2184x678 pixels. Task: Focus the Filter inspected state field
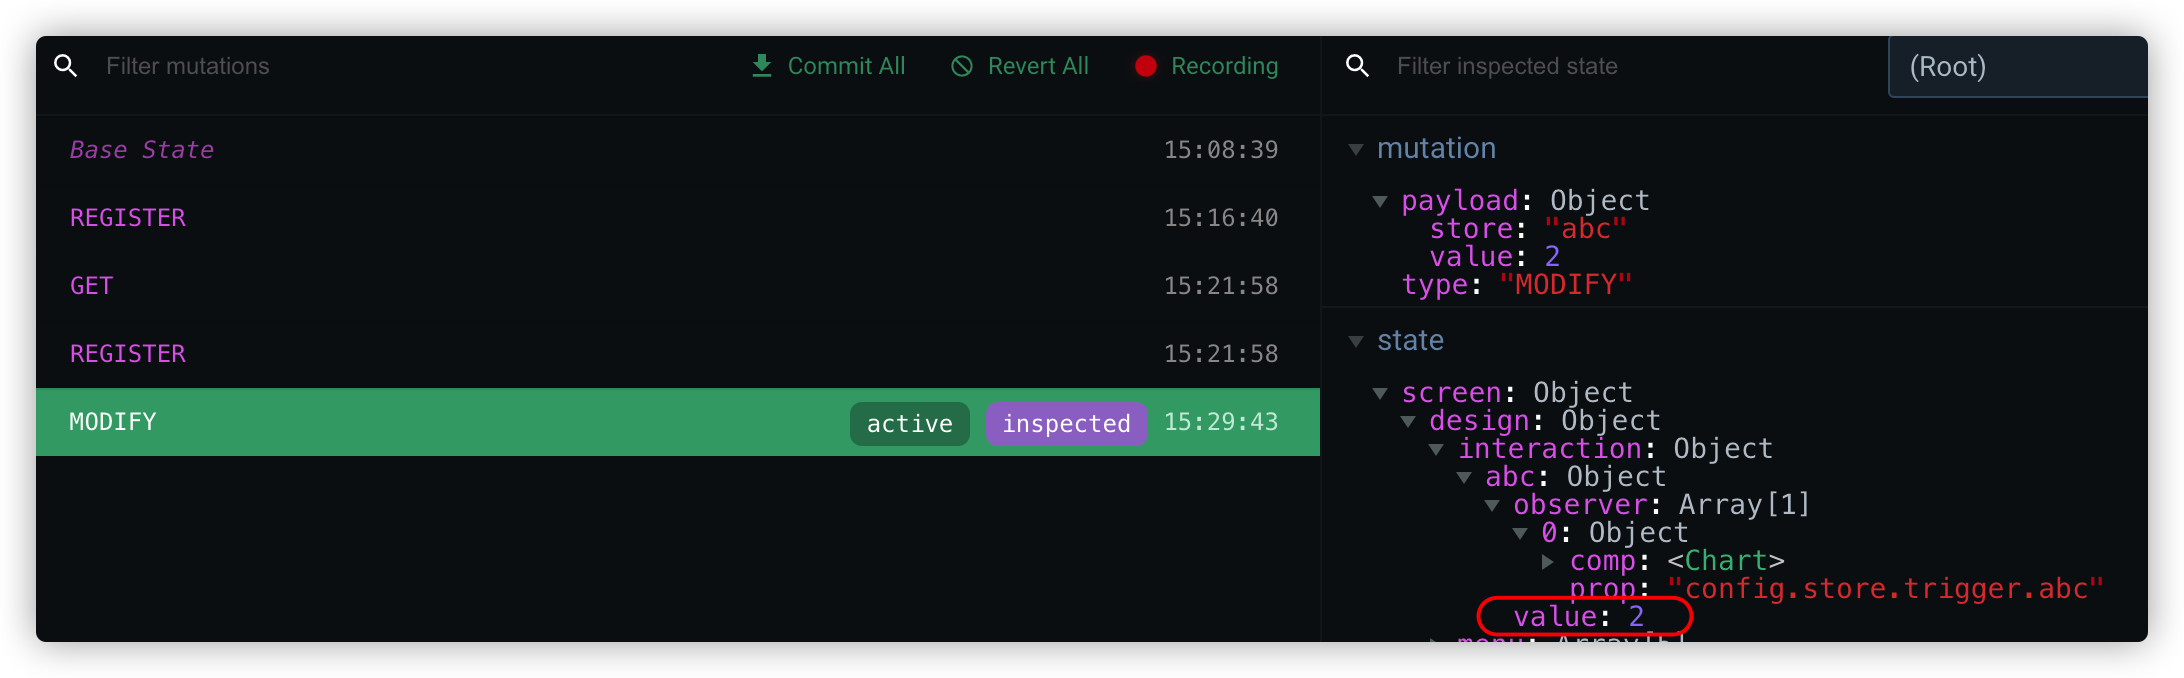point(1620,66)
